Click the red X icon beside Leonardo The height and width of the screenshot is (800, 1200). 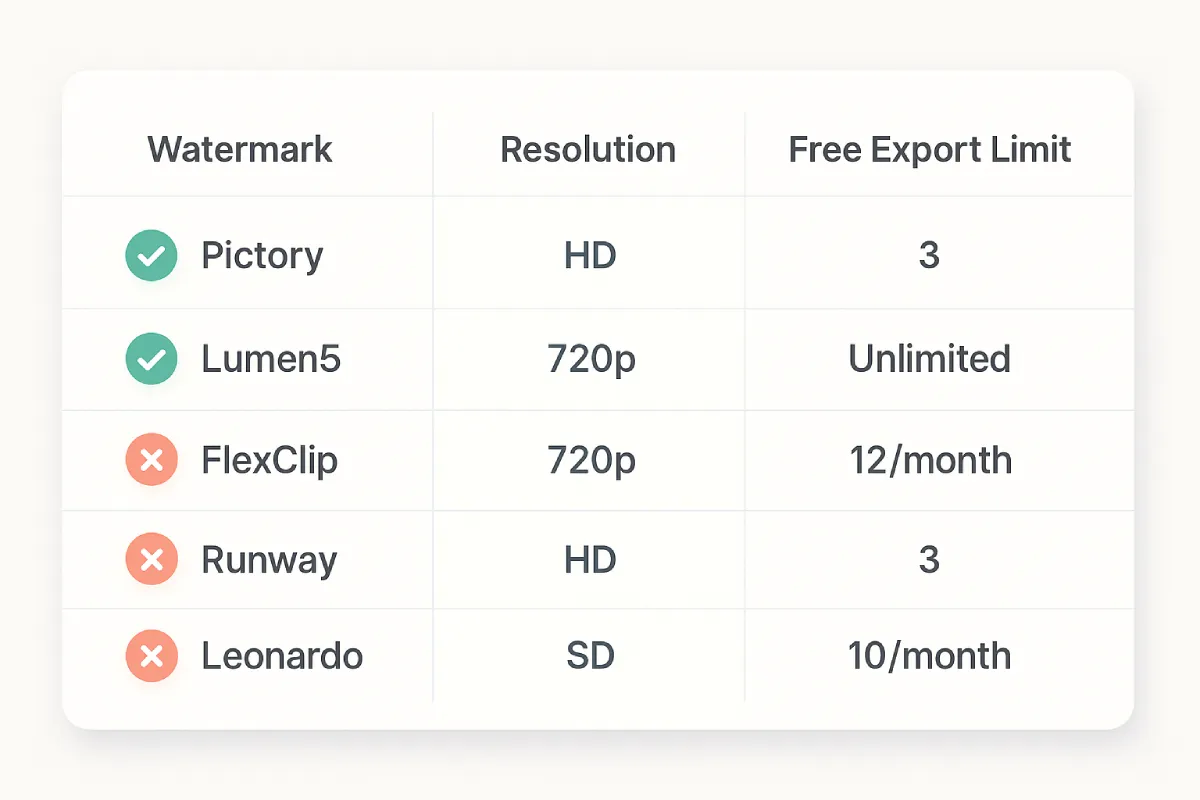[151, 656]
